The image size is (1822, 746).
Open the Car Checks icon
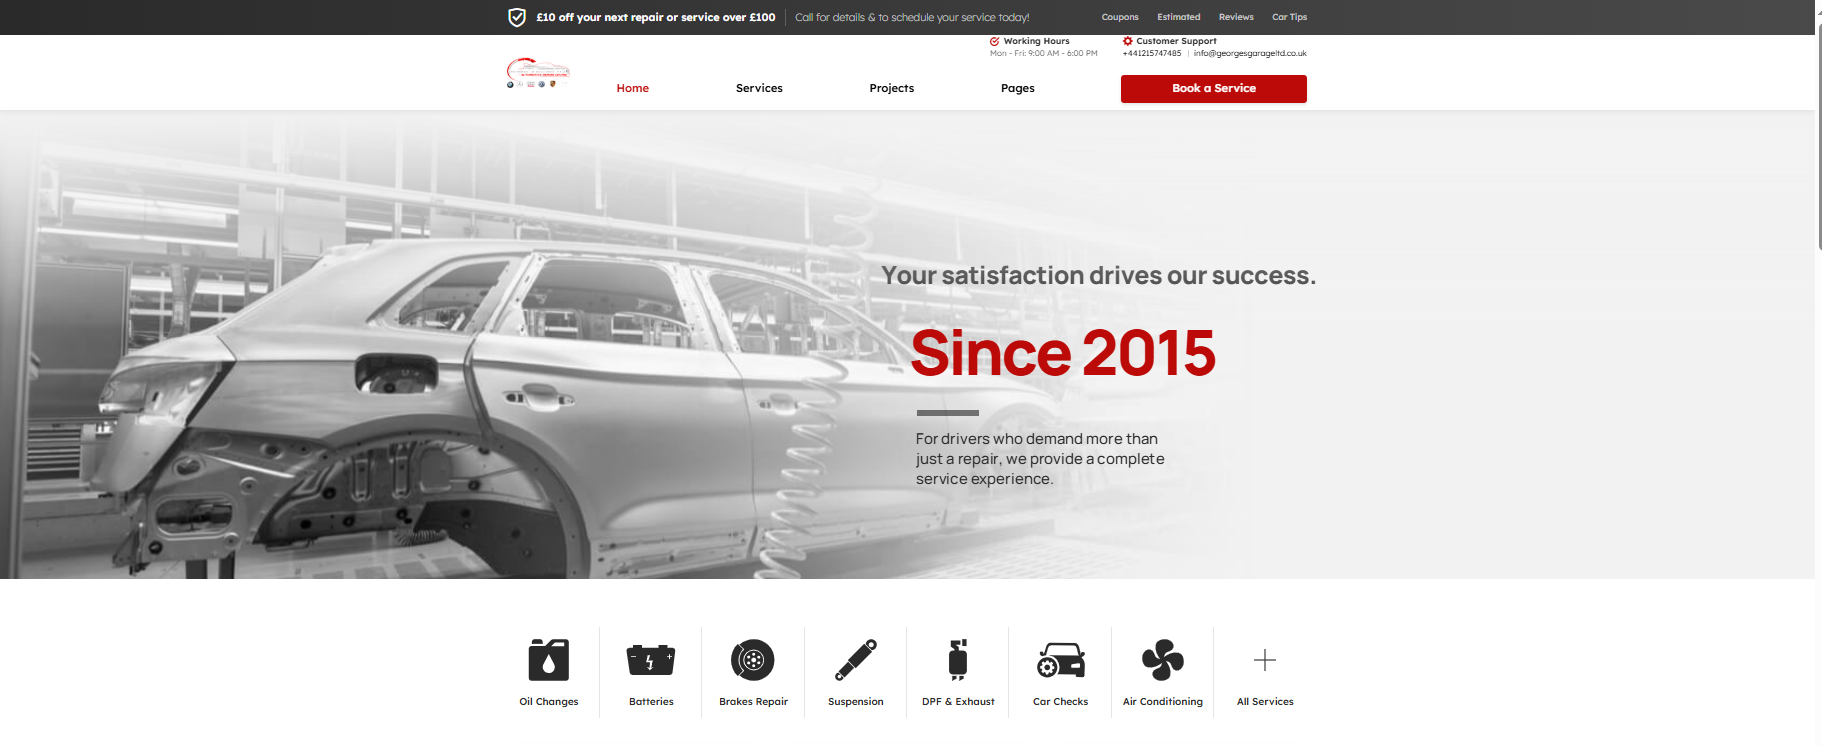pyautogui.click(x=1060, y=660)
